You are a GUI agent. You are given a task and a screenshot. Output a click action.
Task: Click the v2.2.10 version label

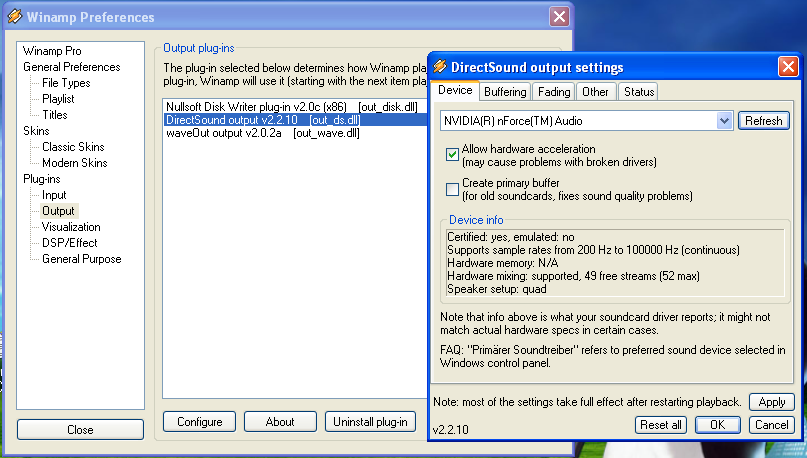click(450, 430)
